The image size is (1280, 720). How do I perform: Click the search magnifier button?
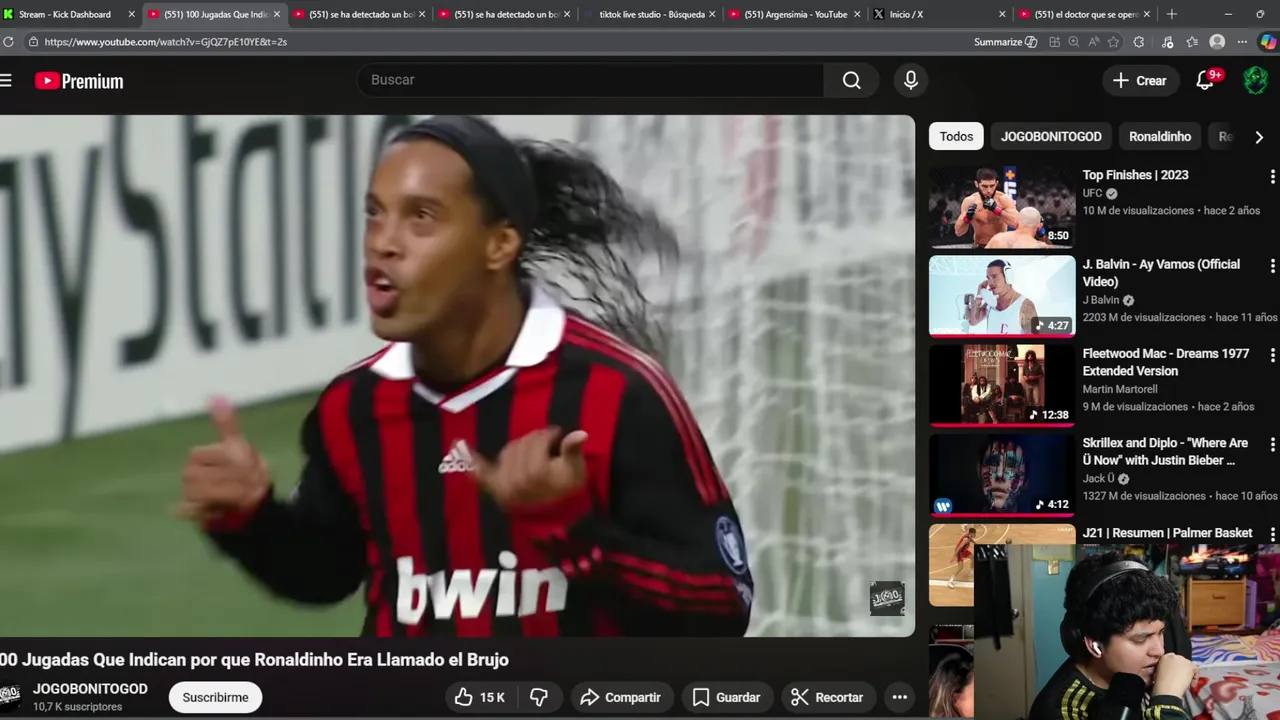pyautogui.click(x=851, y=80)
